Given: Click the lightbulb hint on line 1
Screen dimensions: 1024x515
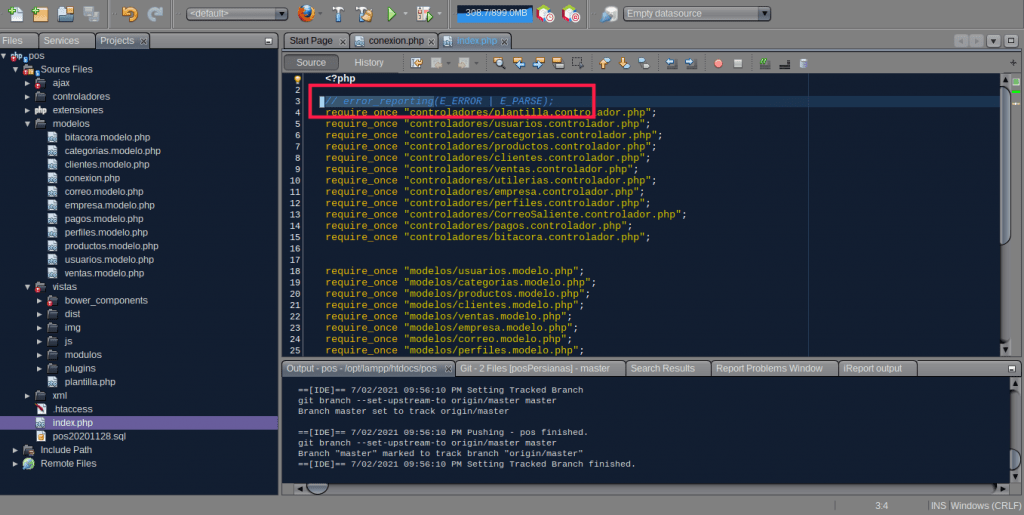Looking at the screenshot, I should click(x=297, y=79).
